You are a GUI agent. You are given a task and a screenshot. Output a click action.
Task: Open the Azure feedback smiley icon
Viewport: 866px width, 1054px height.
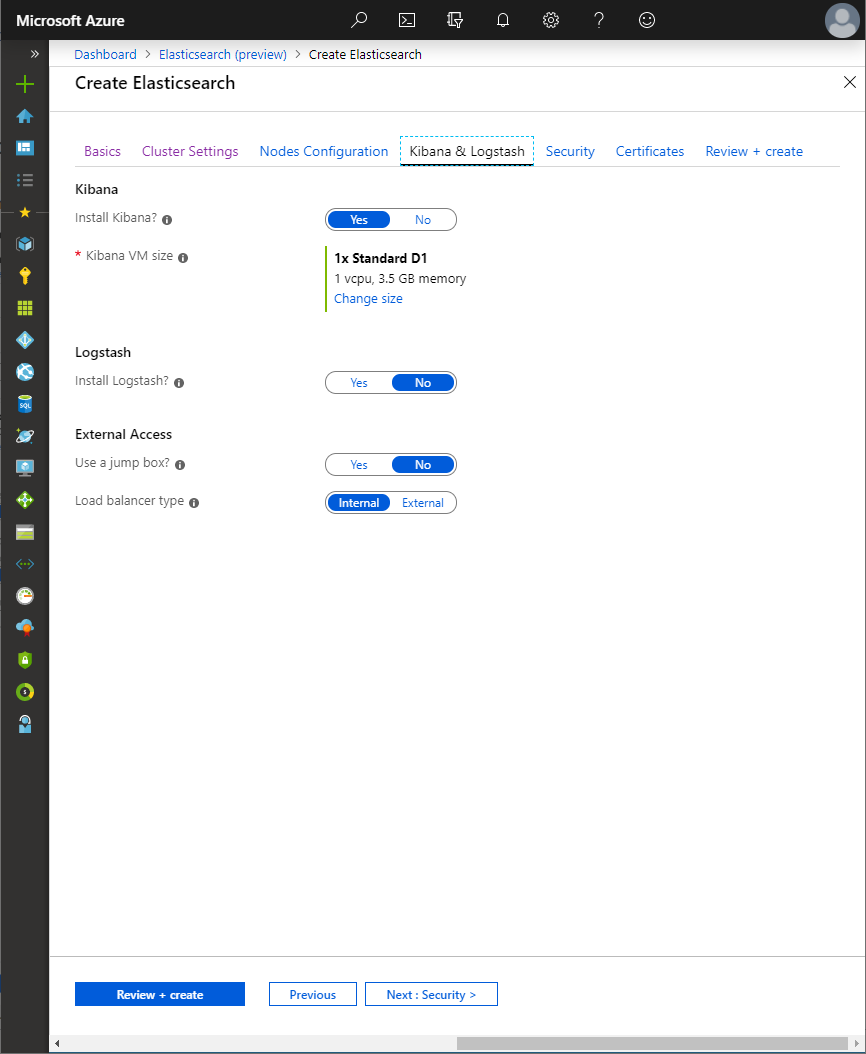(646, 20)
